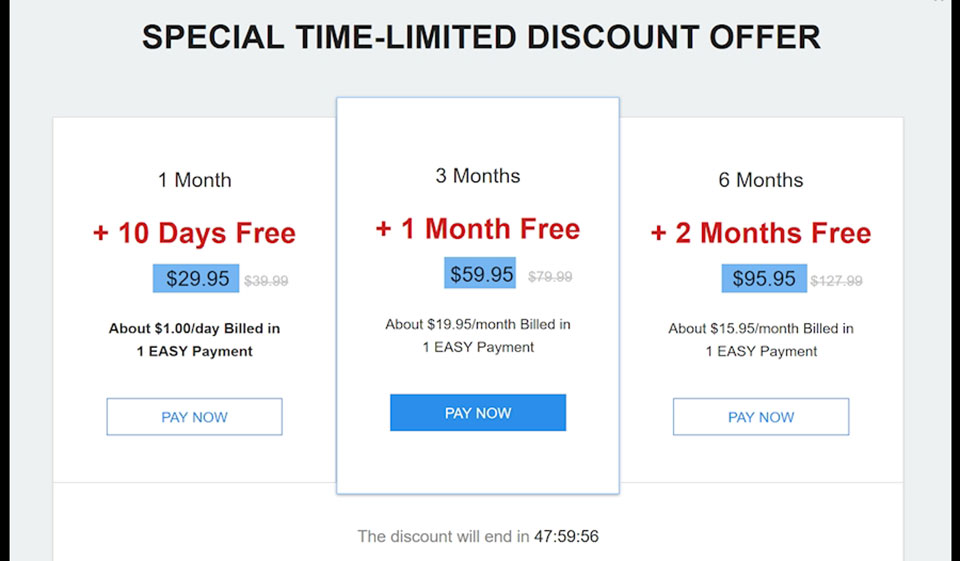
Task: Click PAY NOW for the 1 Month plan
Action: (x=194, y=417)
